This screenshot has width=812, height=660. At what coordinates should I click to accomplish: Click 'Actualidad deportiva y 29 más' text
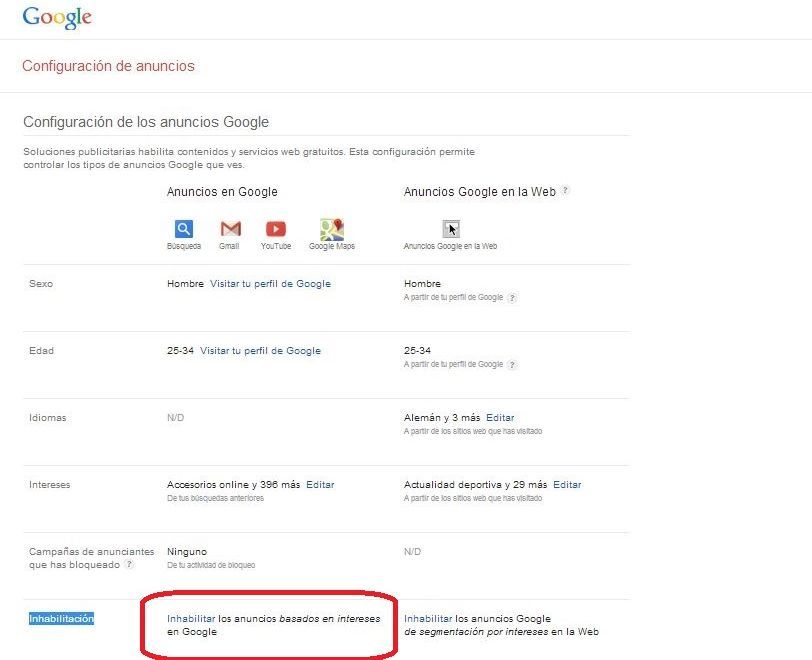[x=475, y=484]
